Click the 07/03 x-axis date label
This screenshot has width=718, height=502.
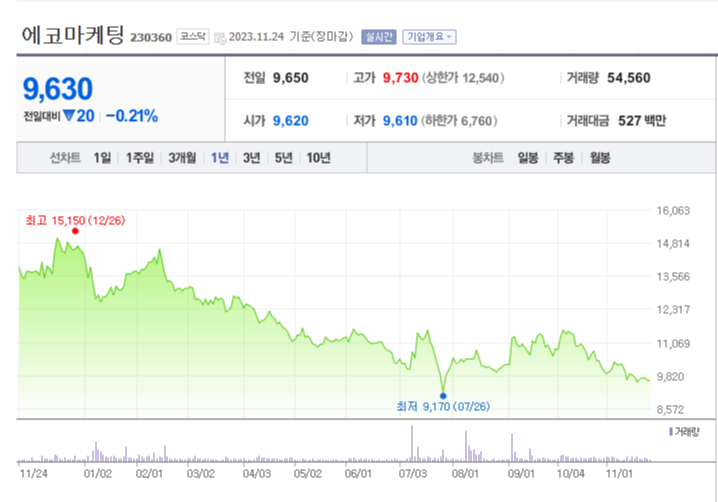coord(413,474)
